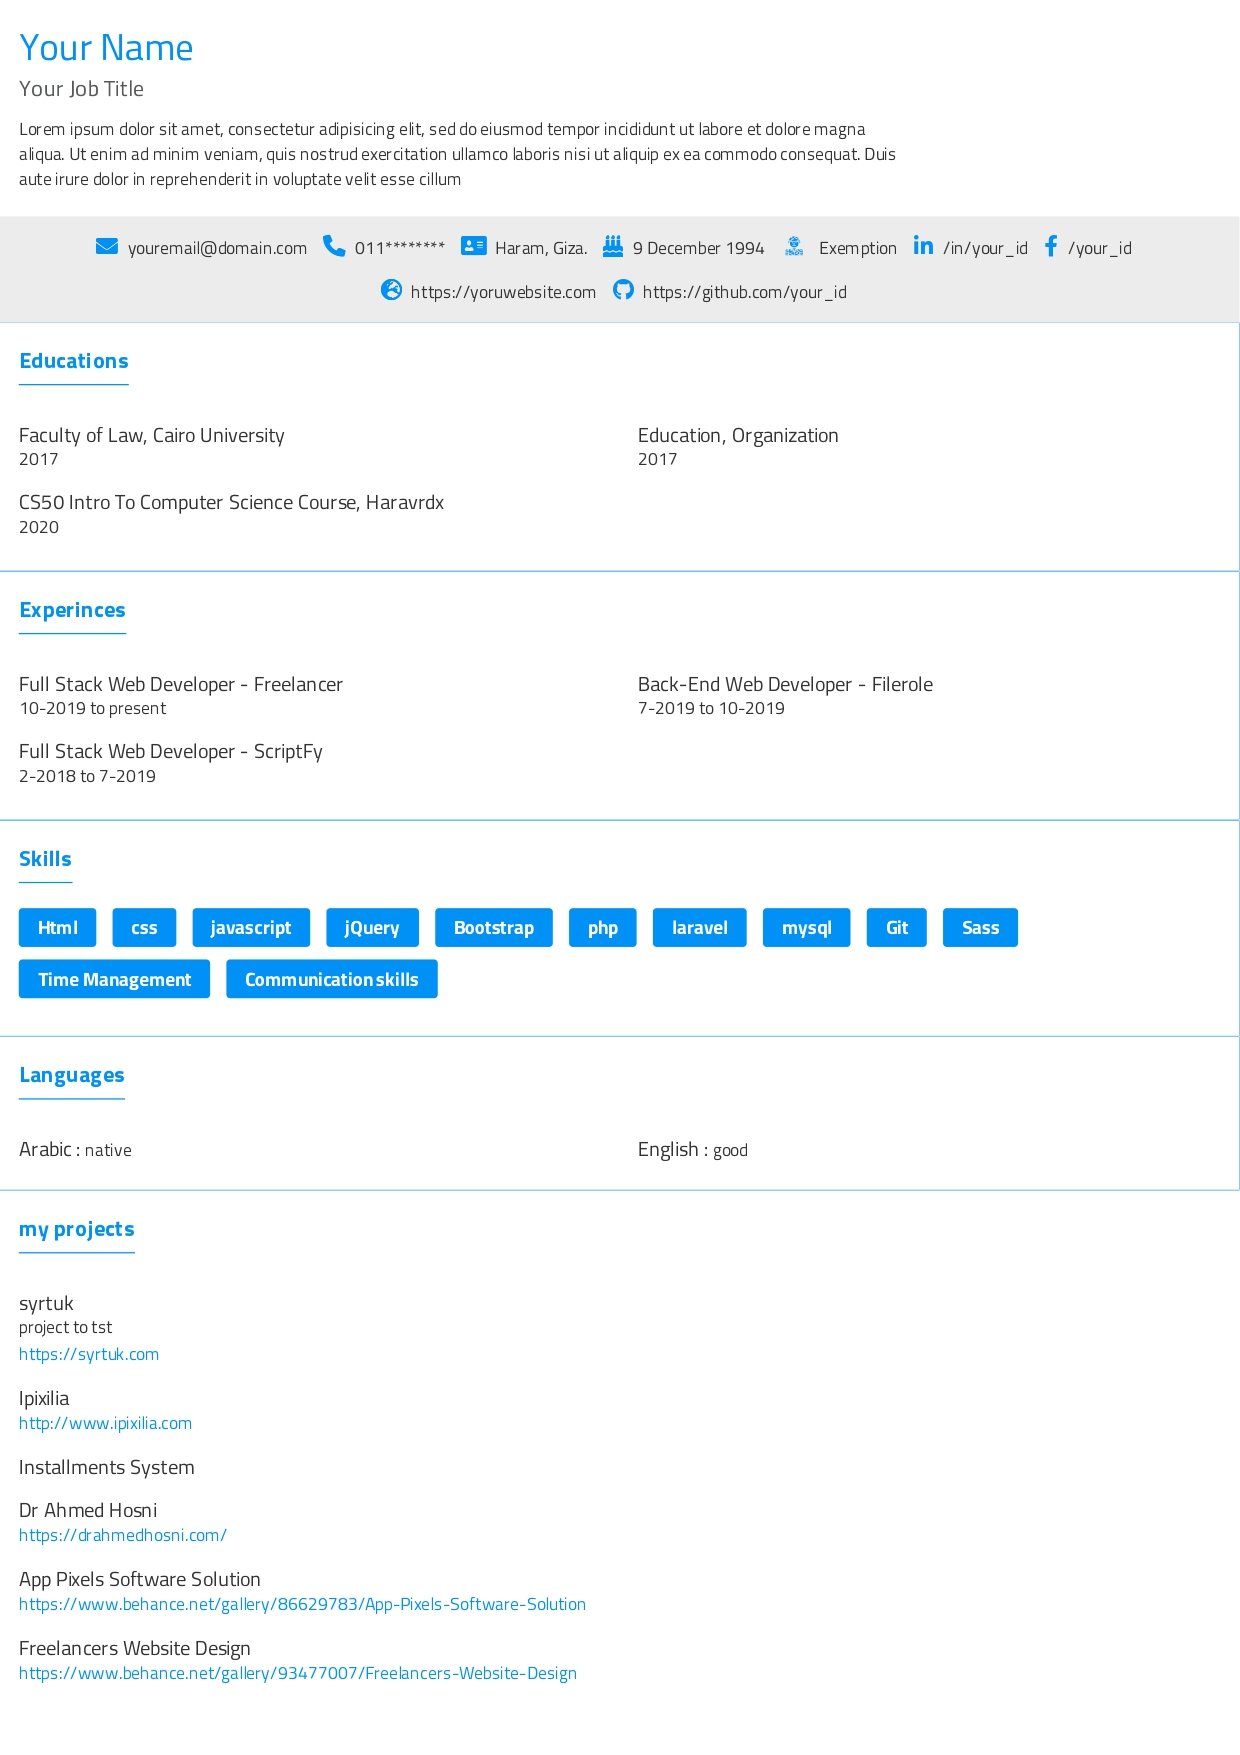Screen dimensions: 1240x1755
Task: Click the LinkedIn icon
Action: tap(923, 246)
